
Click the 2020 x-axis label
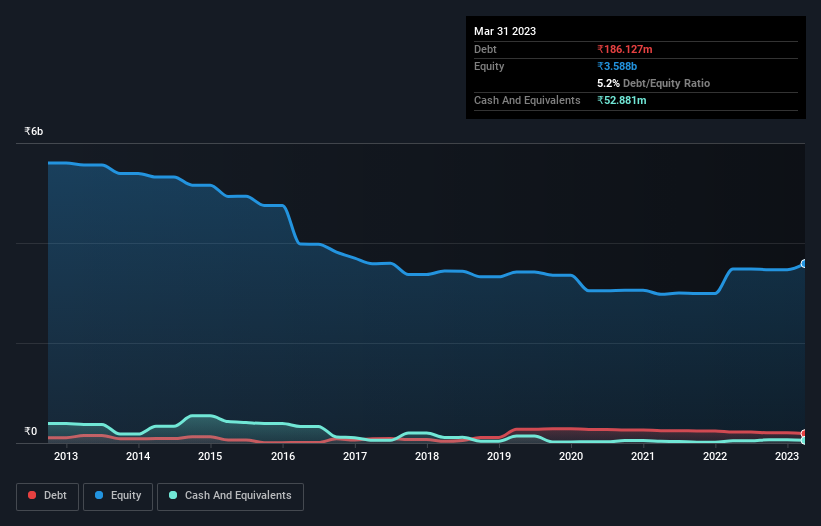tap(571, 456)
